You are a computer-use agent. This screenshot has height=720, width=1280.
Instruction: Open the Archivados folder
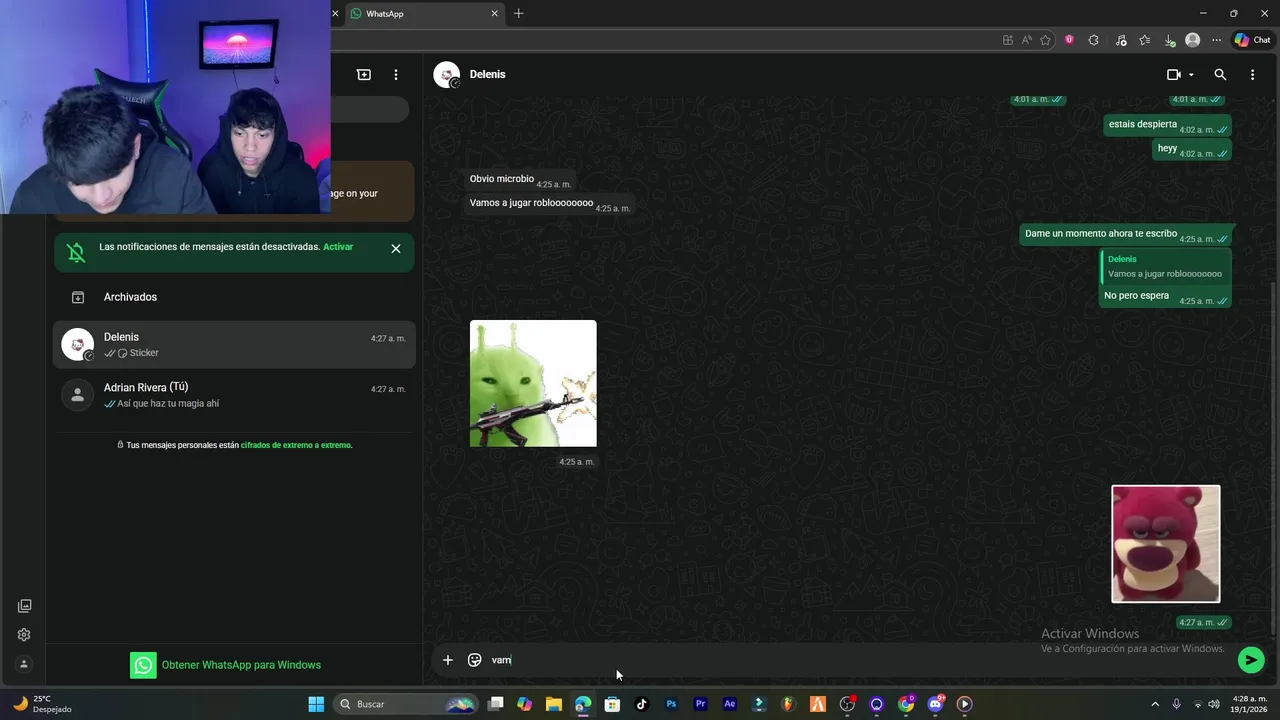coord(234,297)
